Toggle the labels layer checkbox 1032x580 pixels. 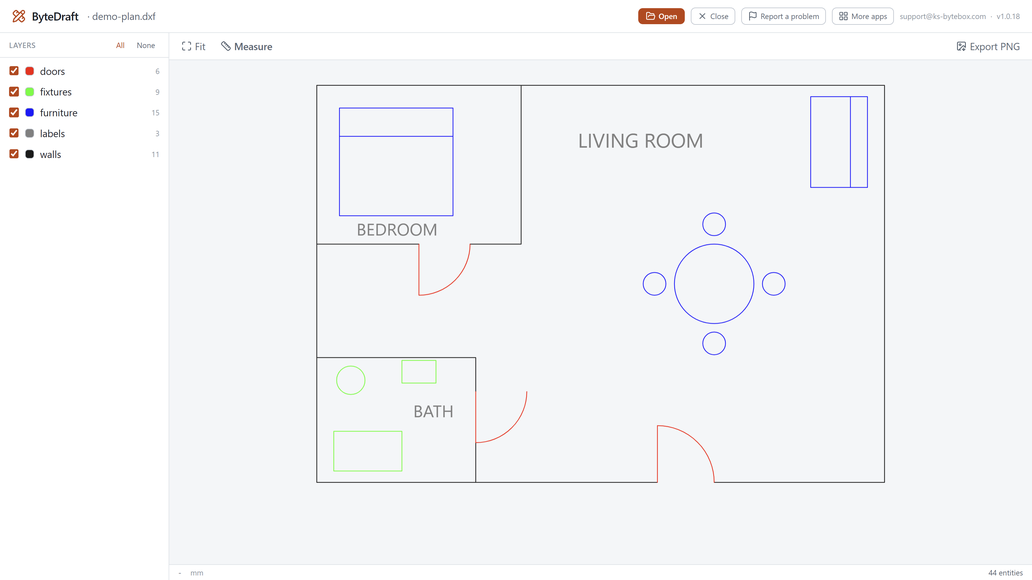coord(14,133)
